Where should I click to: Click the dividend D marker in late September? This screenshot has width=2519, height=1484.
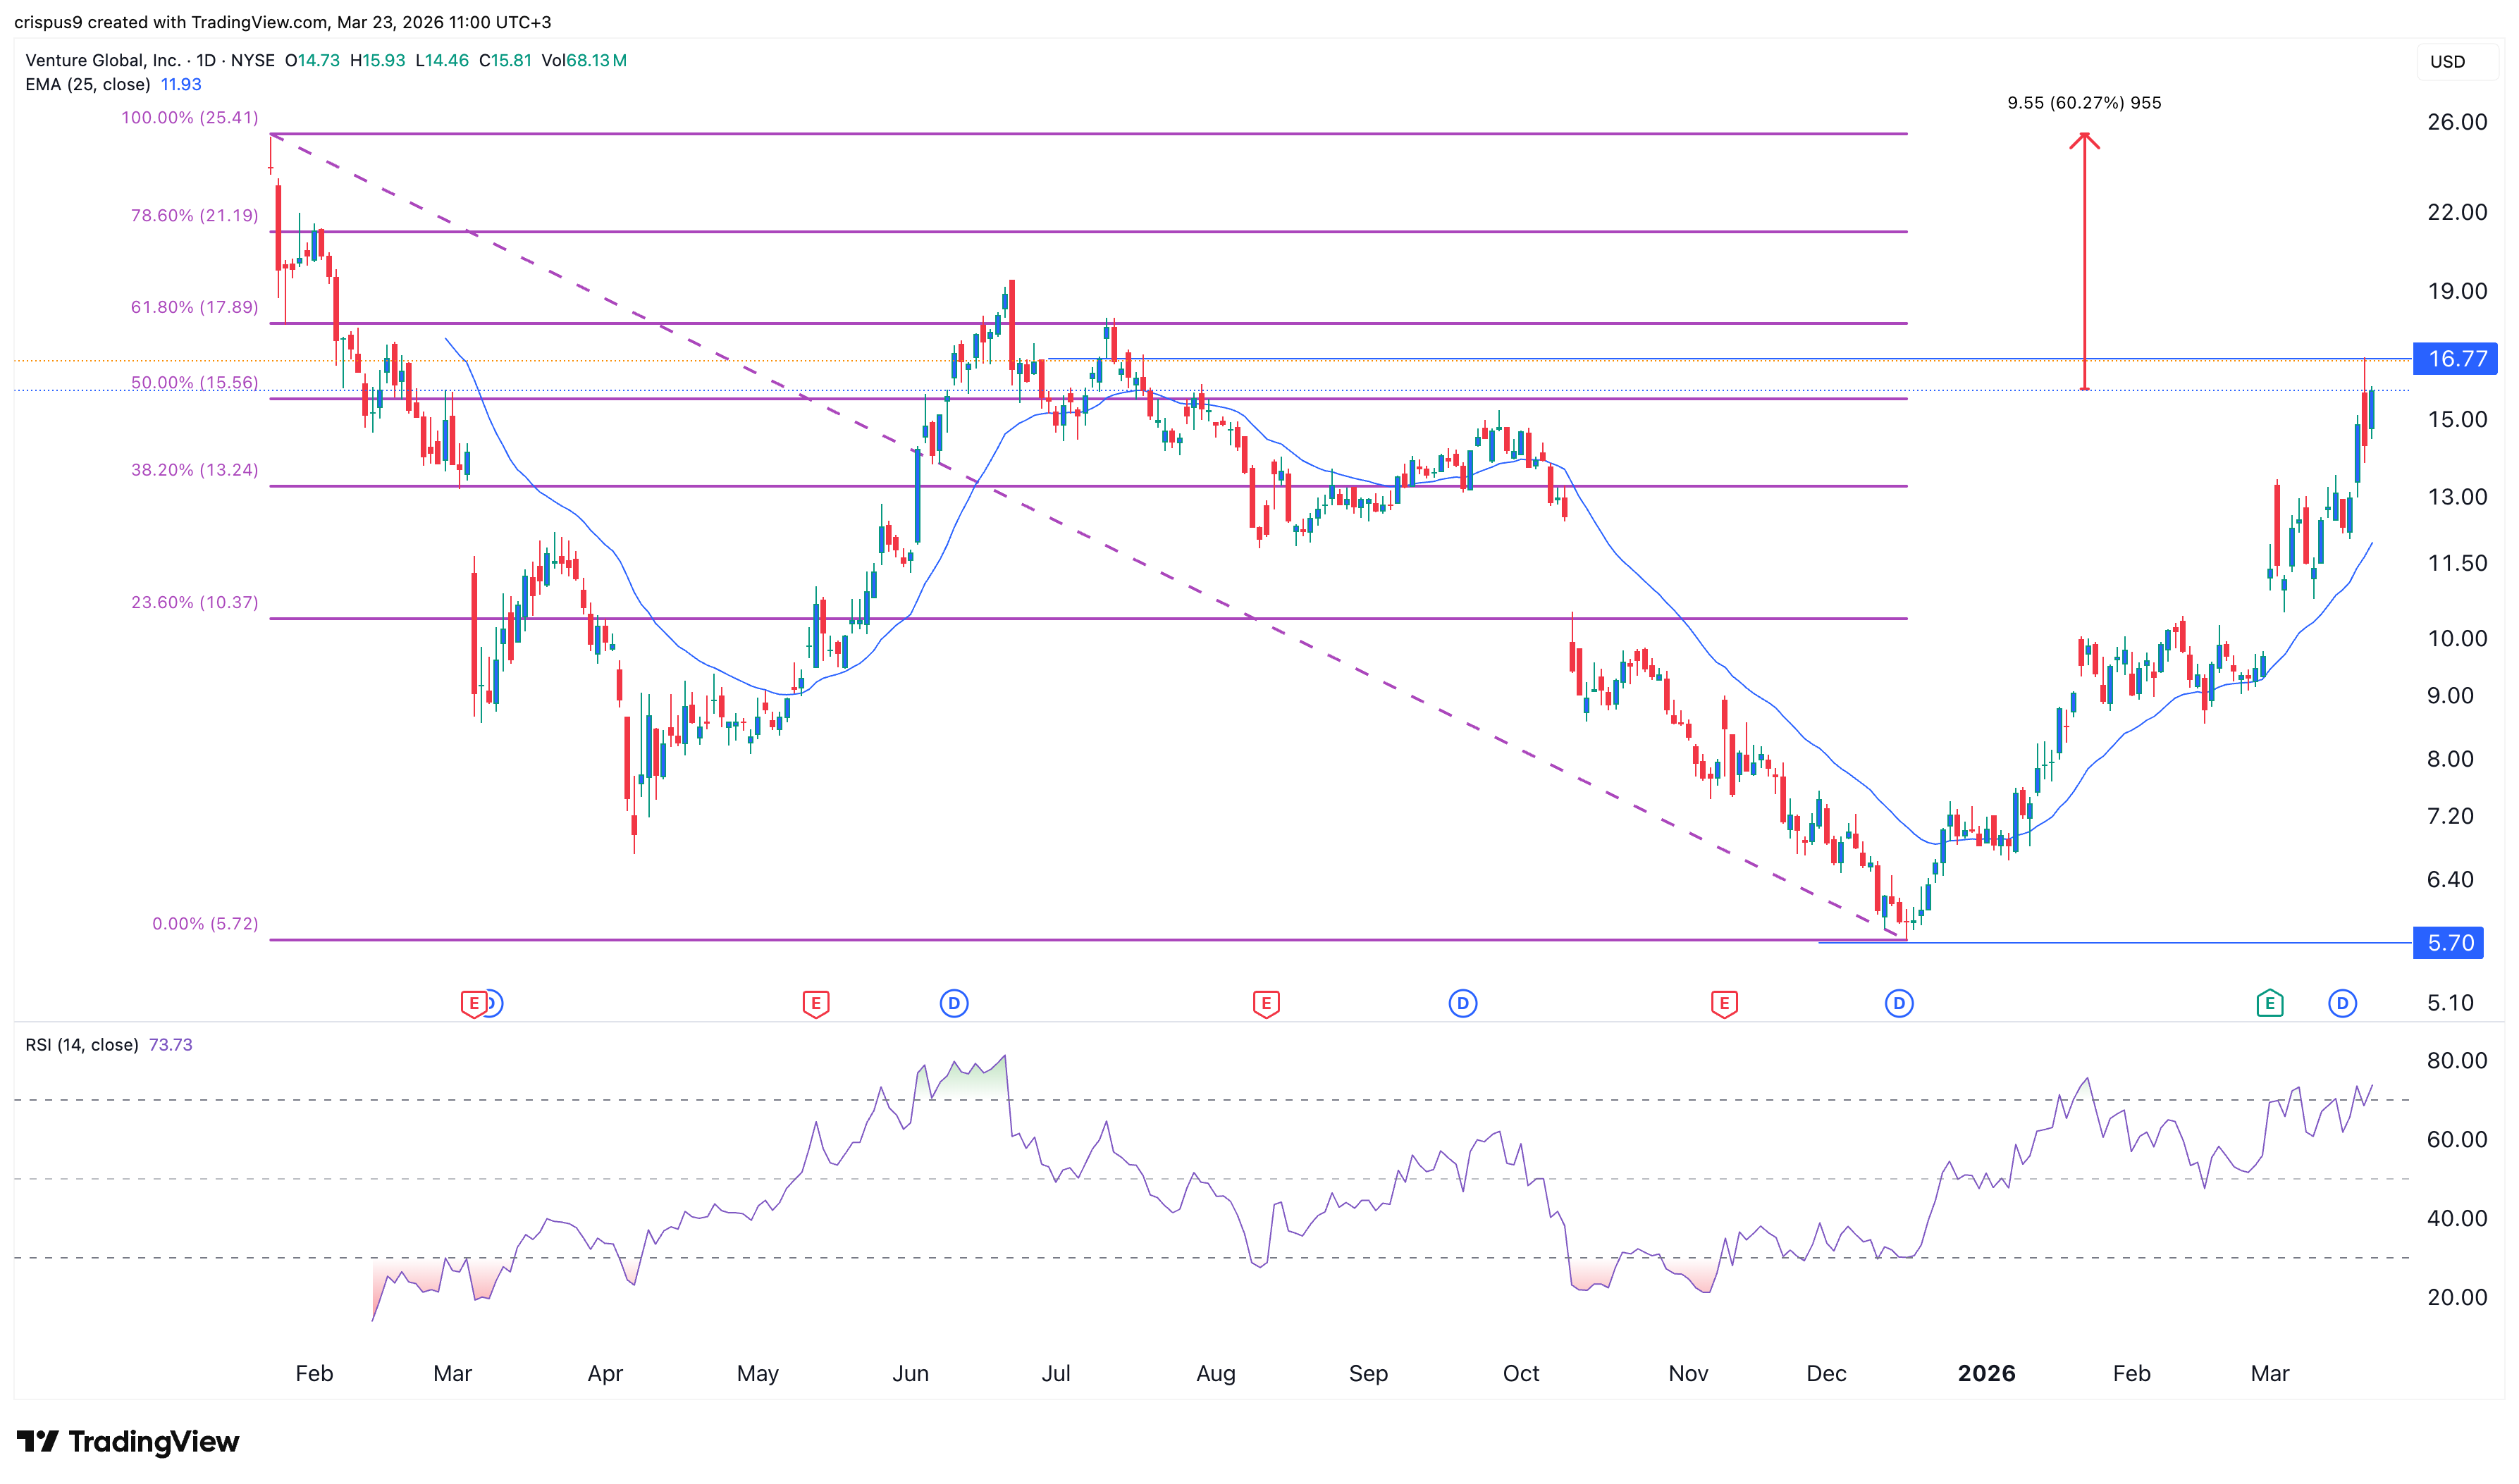1462,1003
